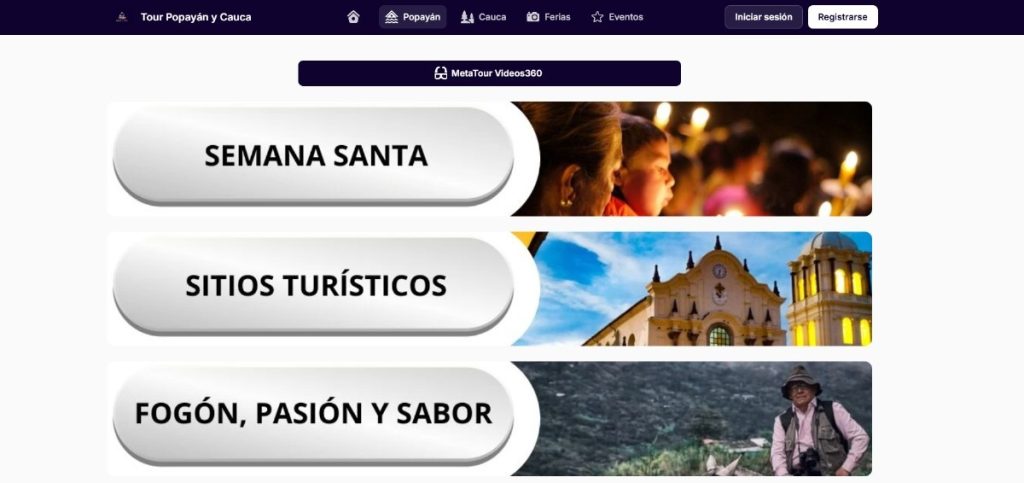The width and height of the screenshot is (1024, 483).
Task: Click the home icon in navbar
Action: (353, 17)
